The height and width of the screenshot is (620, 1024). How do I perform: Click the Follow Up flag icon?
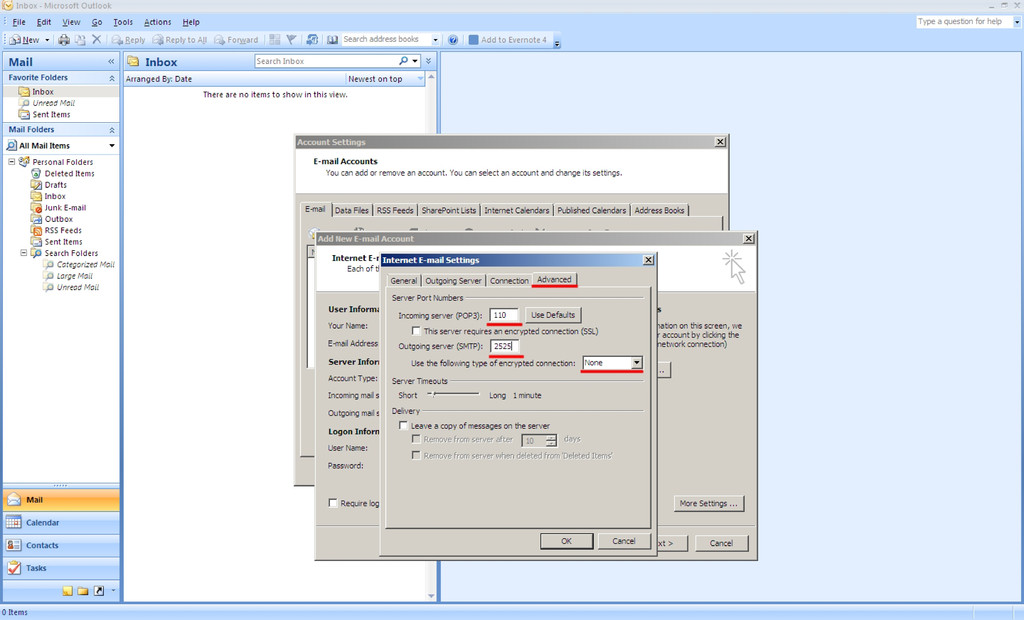point(291,40)
